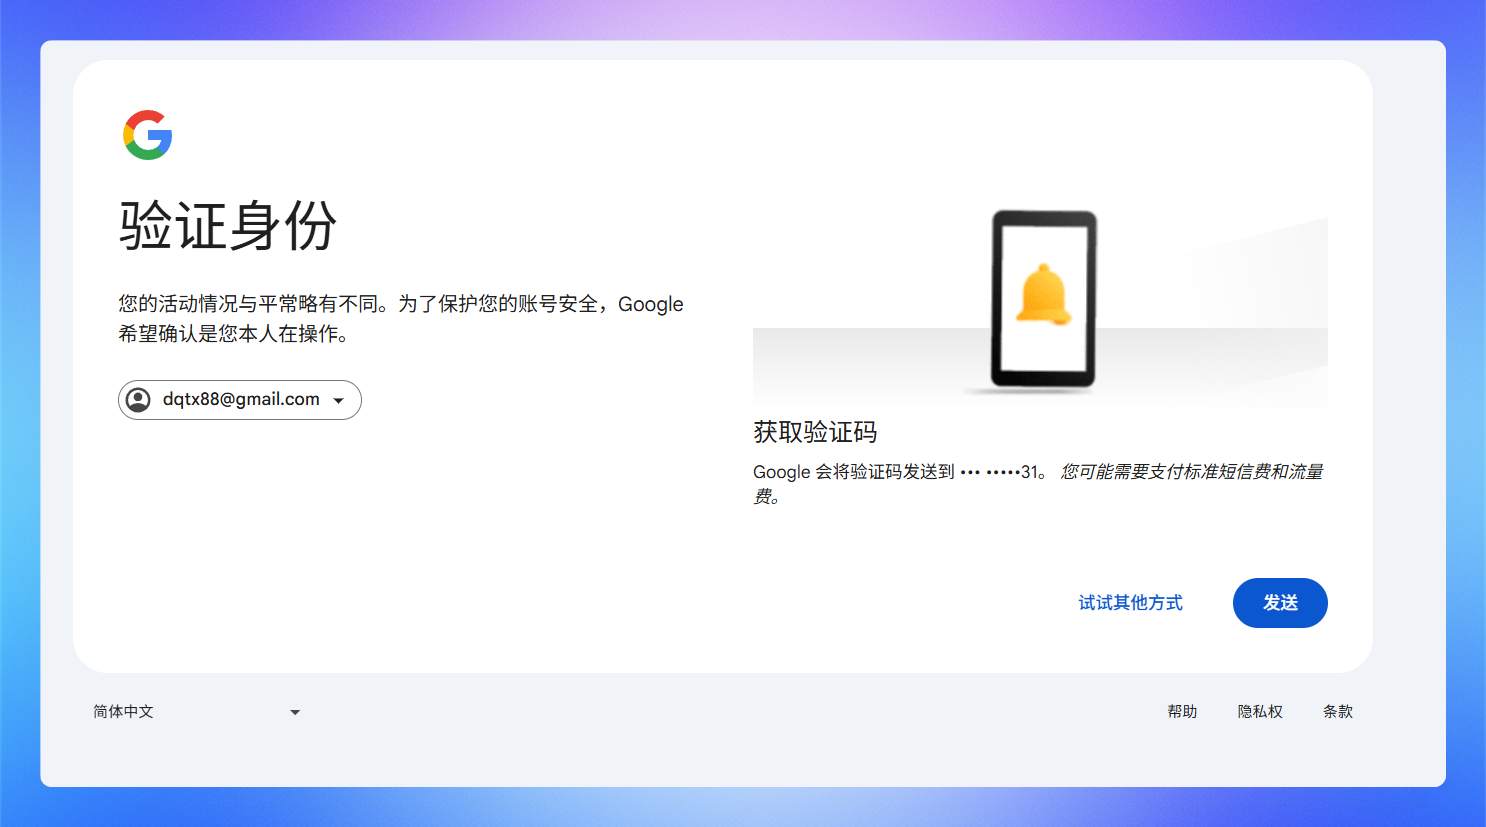Click the 获取验证码 heading text
Image resolution: width=1486 pixels, height=827 pixels.
(x=815, y=432)
